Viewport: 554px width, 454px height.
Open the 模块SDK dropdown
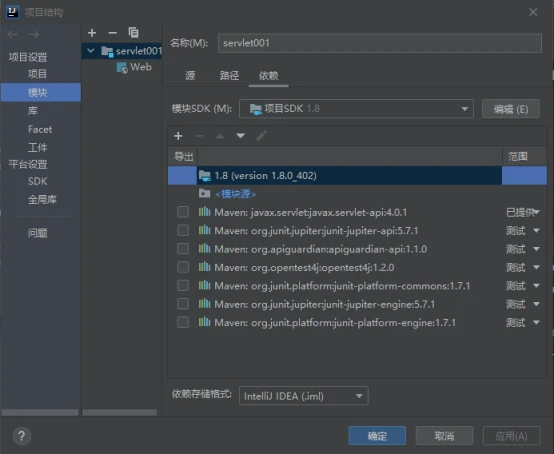[356, 108]
